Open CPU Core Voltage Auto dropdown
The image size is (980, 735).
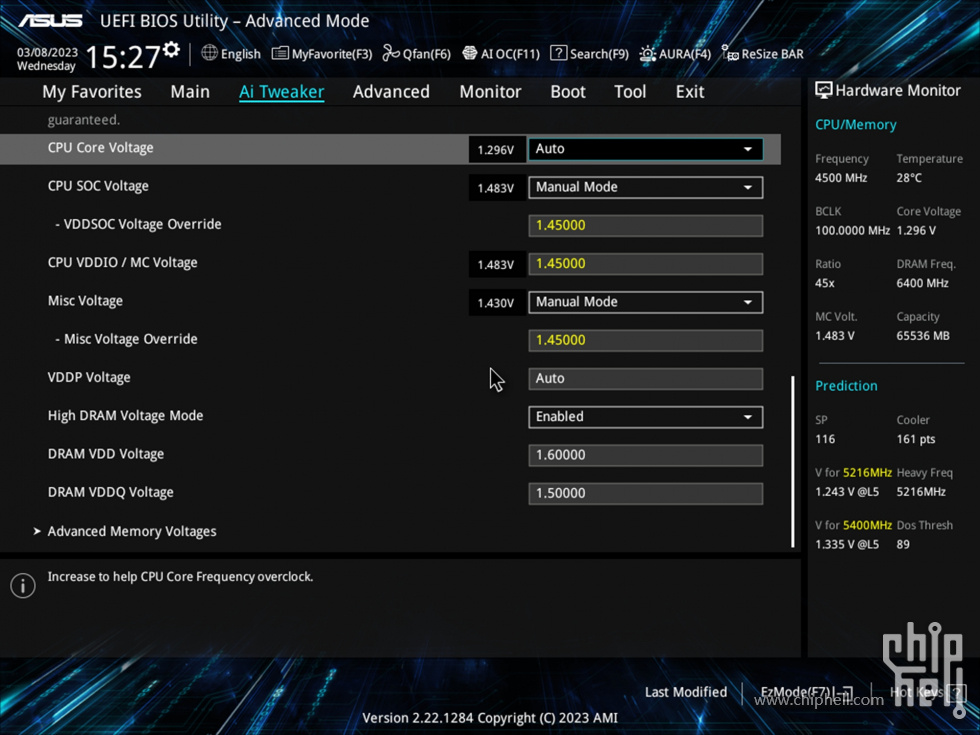click(x=646, y=149)
